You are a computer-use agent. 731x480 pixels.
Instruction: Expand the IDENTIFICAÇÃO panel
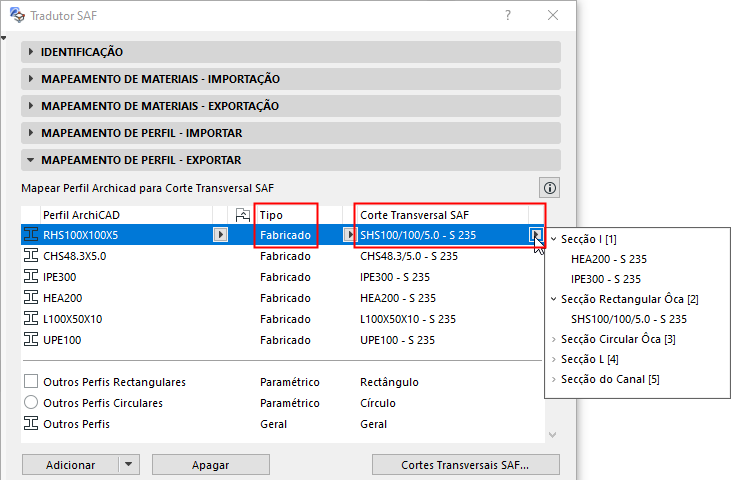click(x=30, y=52)
